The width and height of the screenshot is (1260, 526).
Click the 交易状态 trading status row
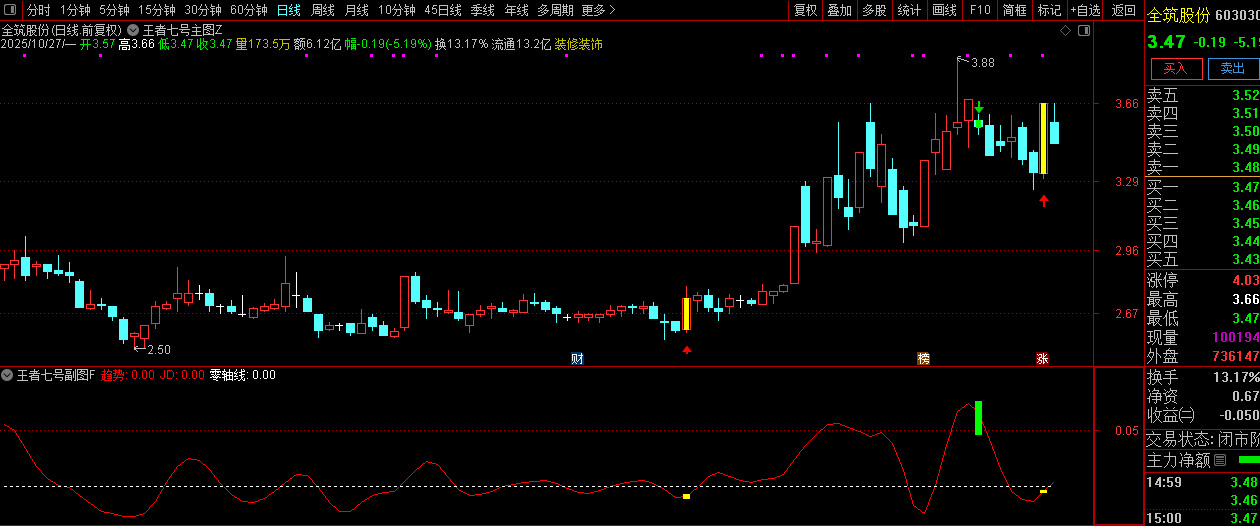(x=1202, y=439)
